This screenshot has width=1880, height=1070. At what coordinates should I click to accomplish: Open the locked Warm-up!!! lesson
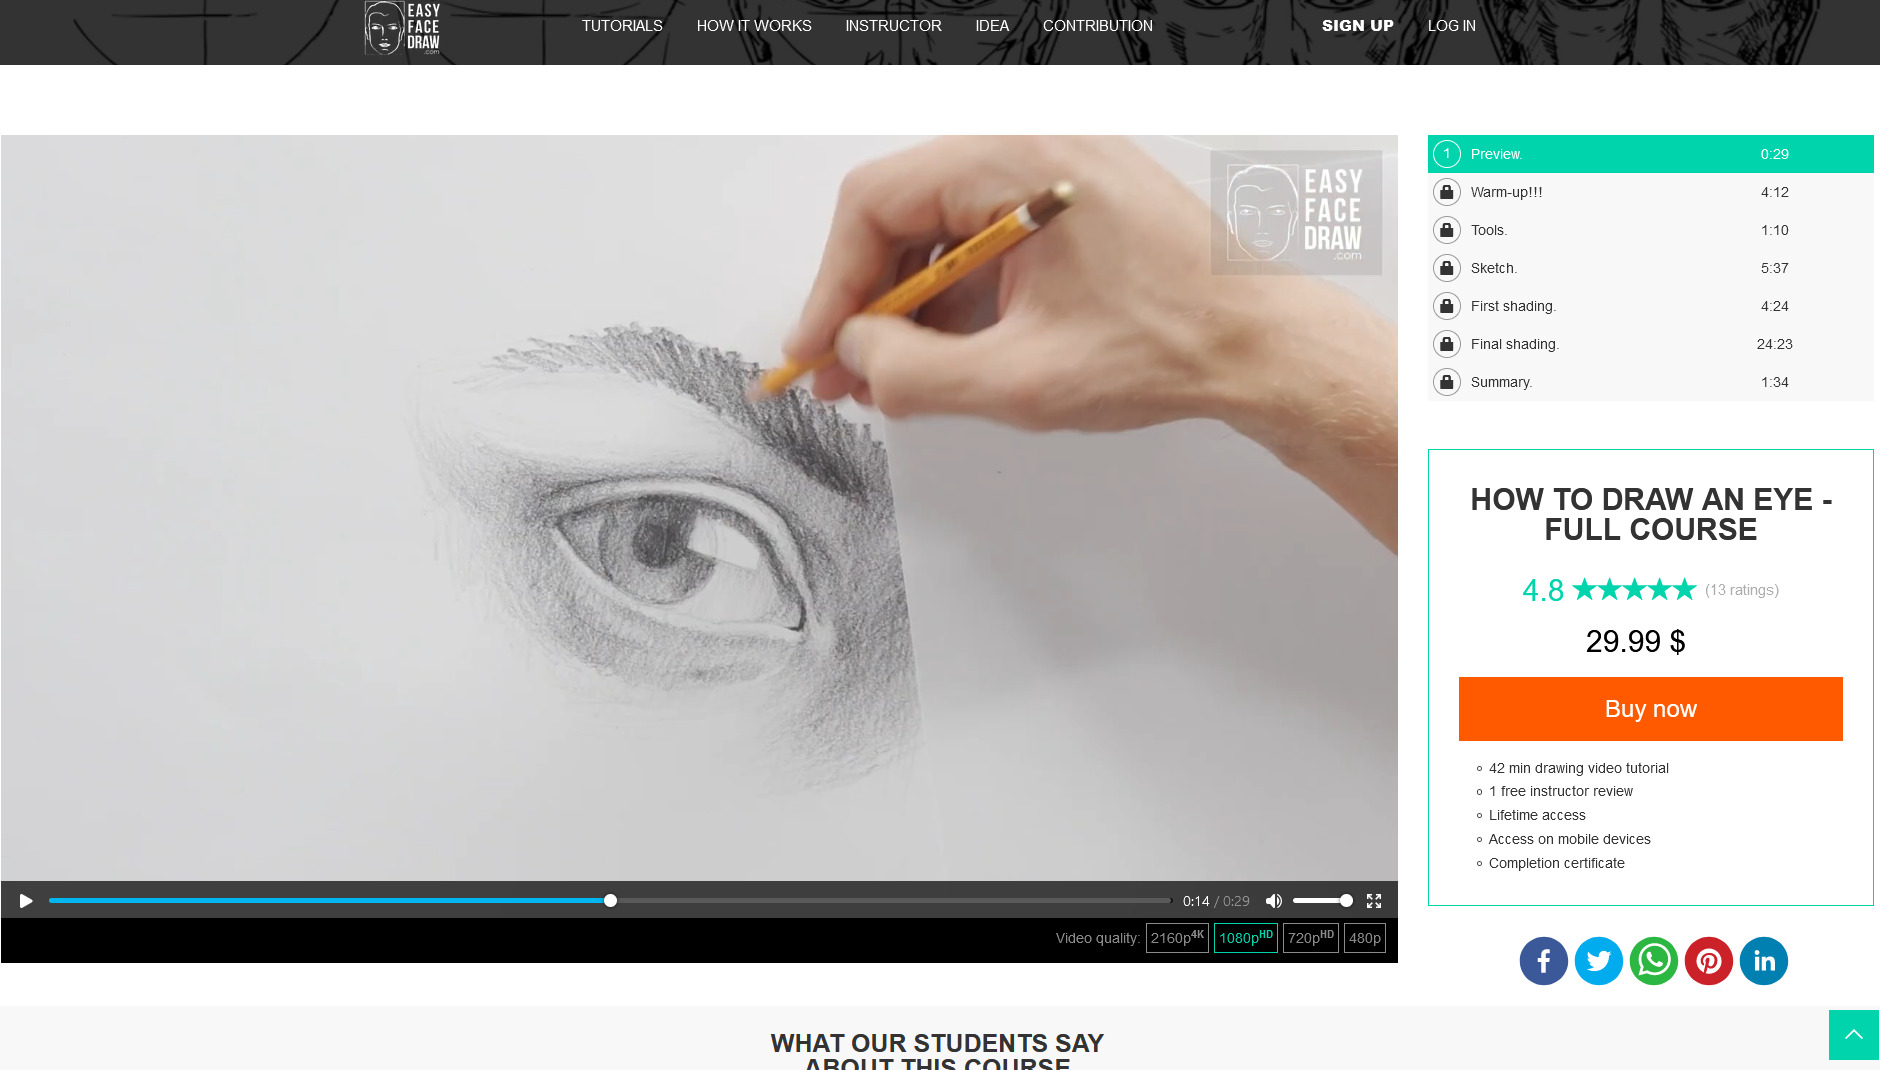click(1506, 192)
